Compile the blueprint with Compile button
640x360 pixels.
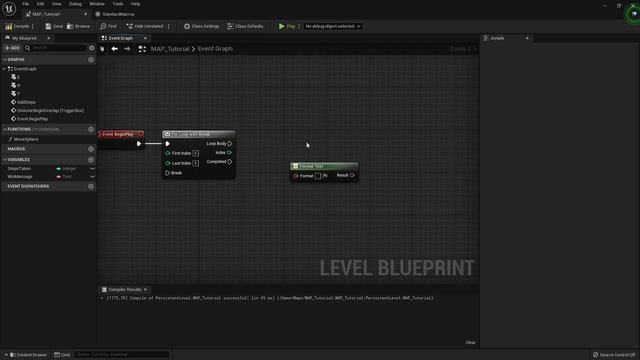coord(17,26)
